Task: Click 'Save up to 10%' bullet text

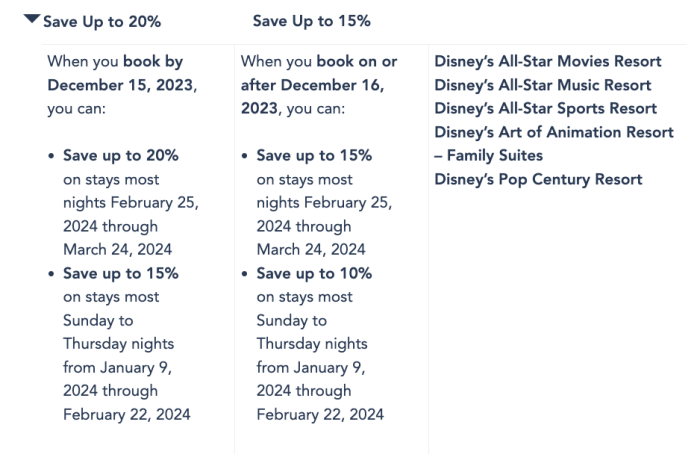Action: click(x=314, y=274)
